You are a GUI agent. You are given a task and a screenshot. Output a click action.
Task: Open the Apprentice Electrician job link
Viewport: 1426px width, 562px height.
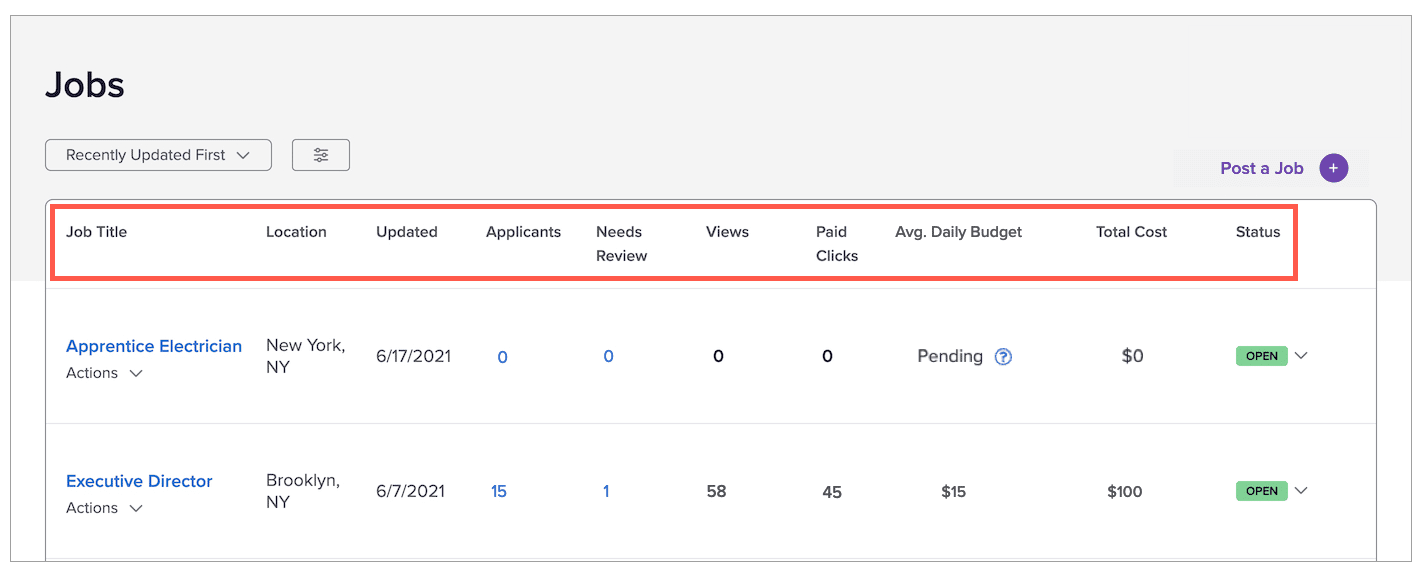tap(154, 346)
